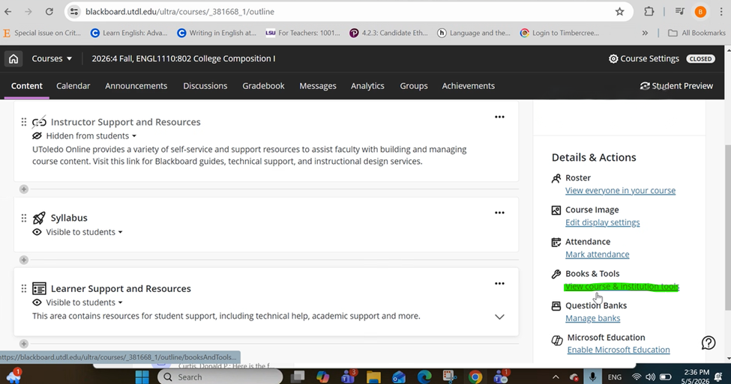Click Edit display settings link
The image size is (731, 384).
(x=603, y=222)
